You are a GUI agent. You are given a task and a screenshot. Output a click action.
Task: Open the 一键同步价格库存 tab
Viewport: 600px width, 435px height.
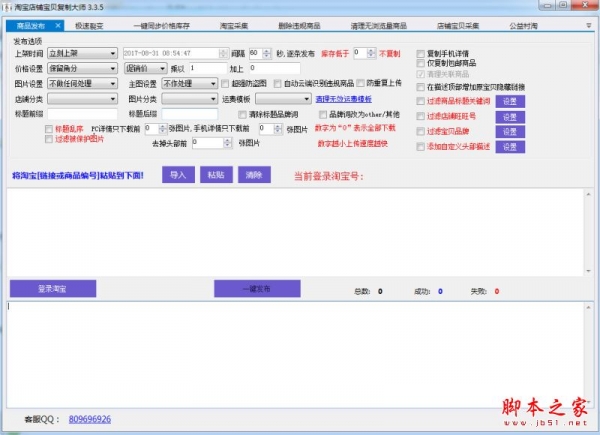[161, 26]
